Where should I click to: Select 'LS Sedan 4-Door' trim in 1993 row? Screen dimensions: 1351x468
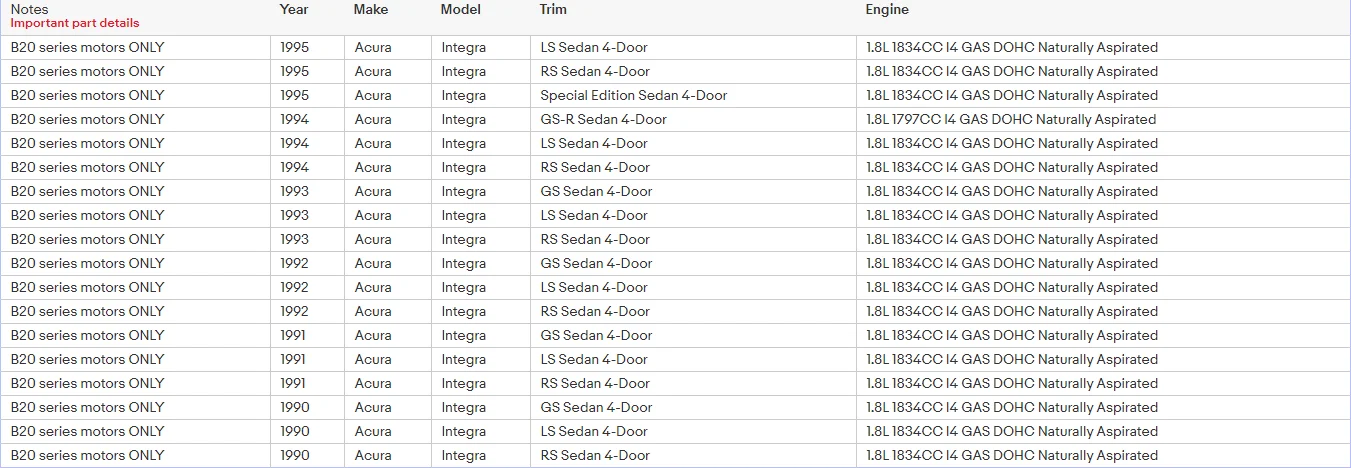pyautogui.click(x=594, y=215)
